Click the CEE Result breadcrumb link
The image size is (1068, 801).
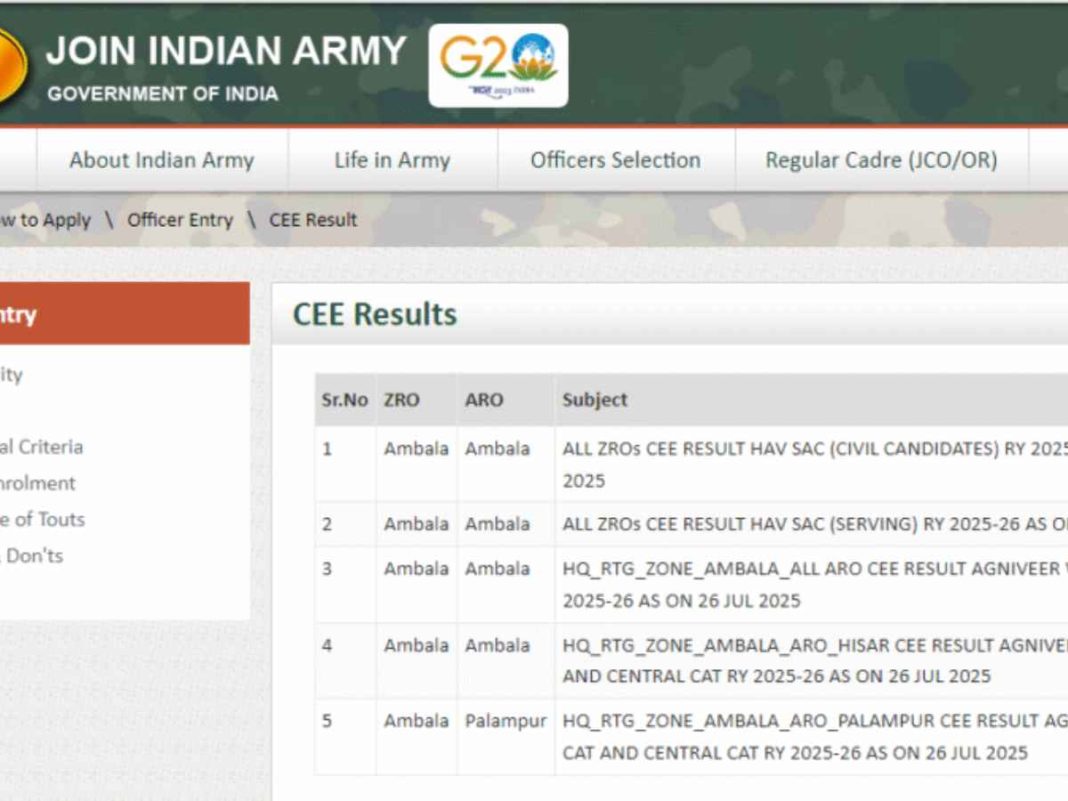[x=313, y=219]
